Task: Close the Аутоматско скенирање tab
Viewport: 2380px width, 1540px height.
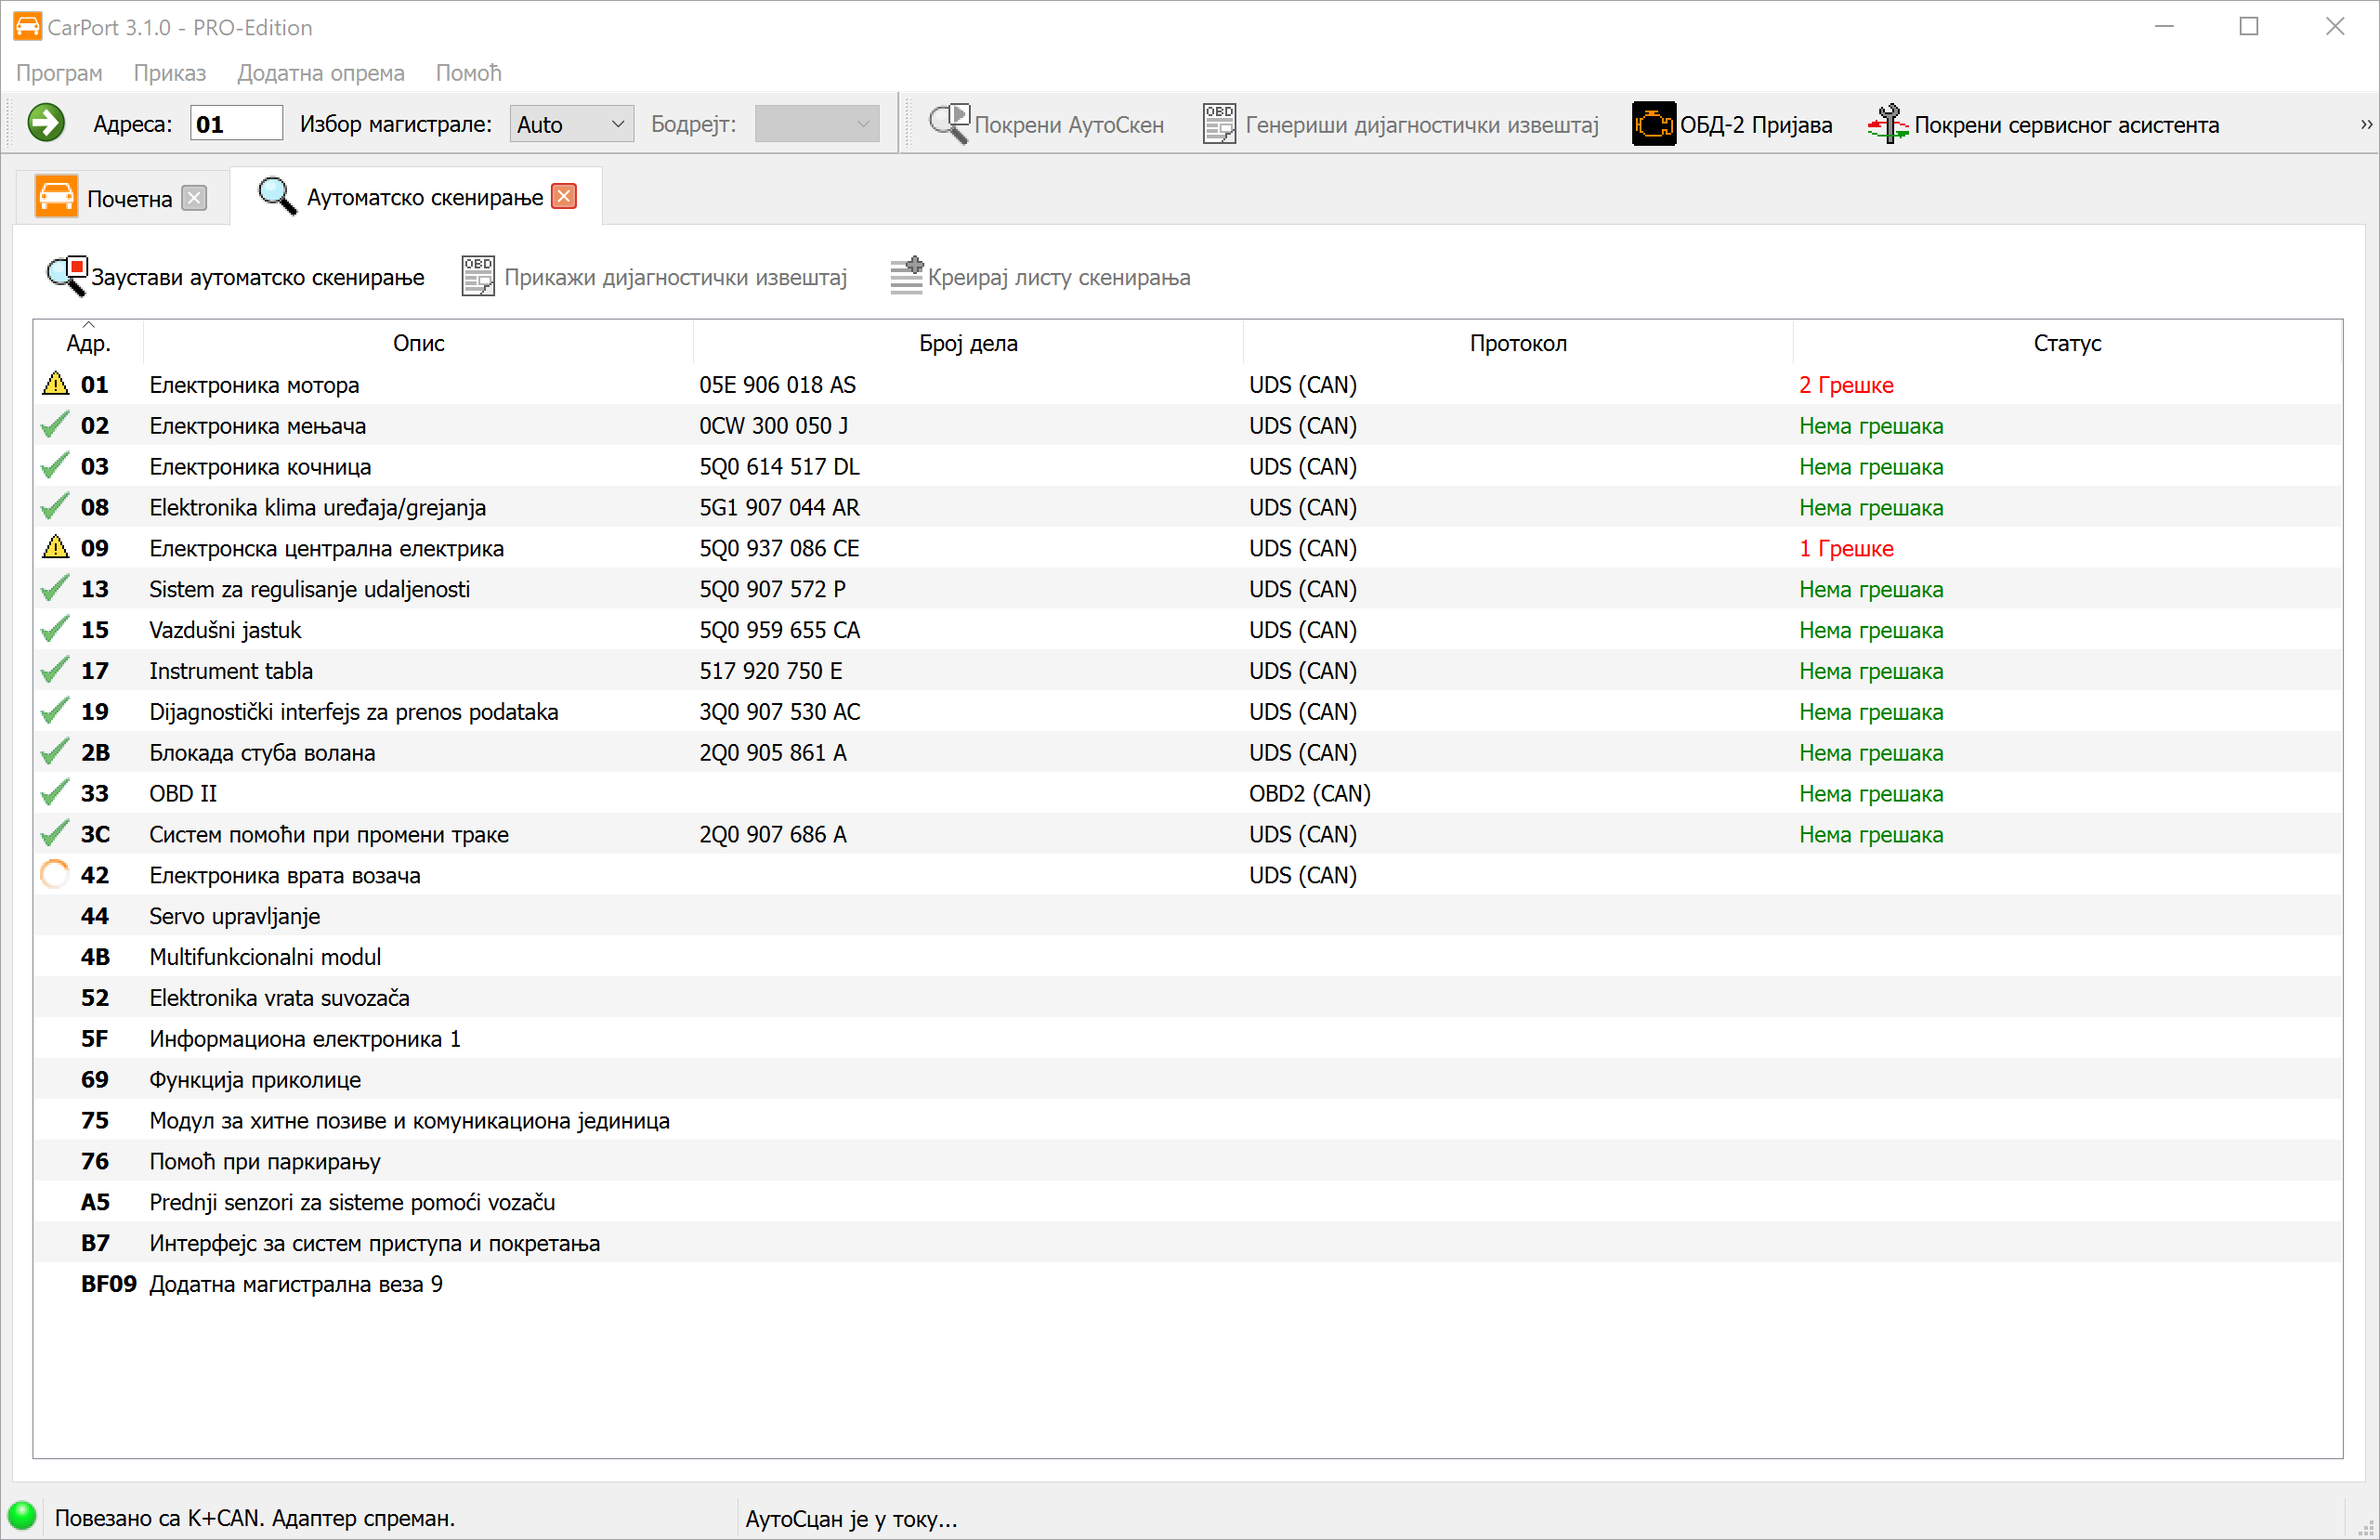Action: click(564, 197)
